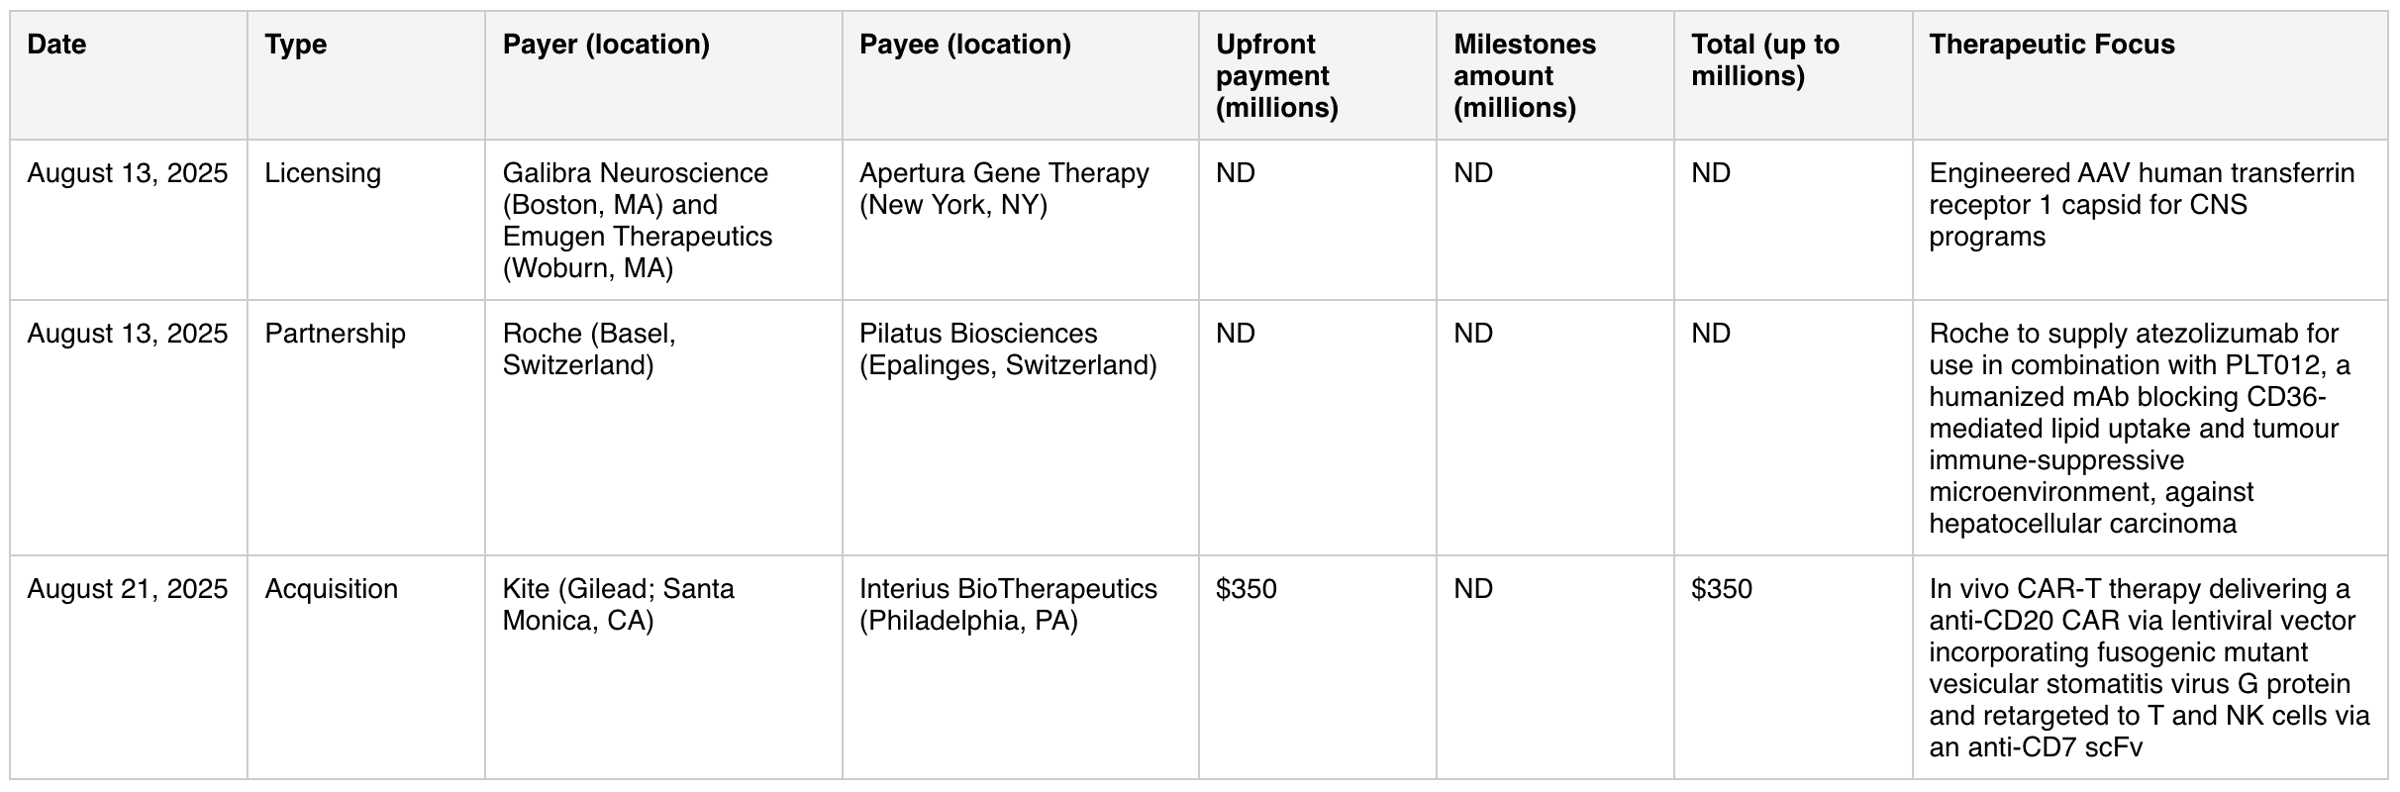Select the Payer (location) column header
This screenshot has width=2400, height=792.
click(x=606, y=45)
